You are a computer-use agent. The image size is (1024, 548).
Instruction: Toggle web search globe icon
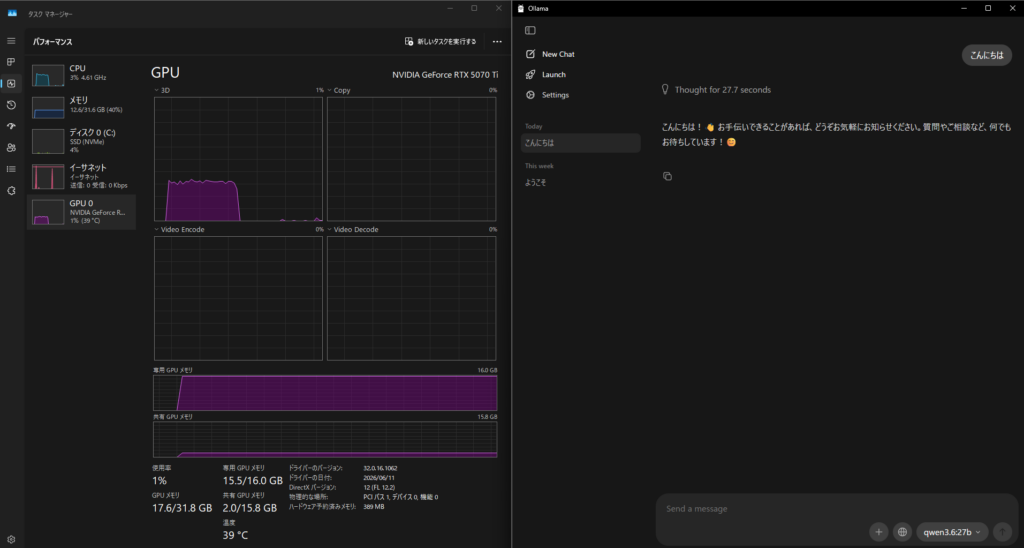(902, 532)
